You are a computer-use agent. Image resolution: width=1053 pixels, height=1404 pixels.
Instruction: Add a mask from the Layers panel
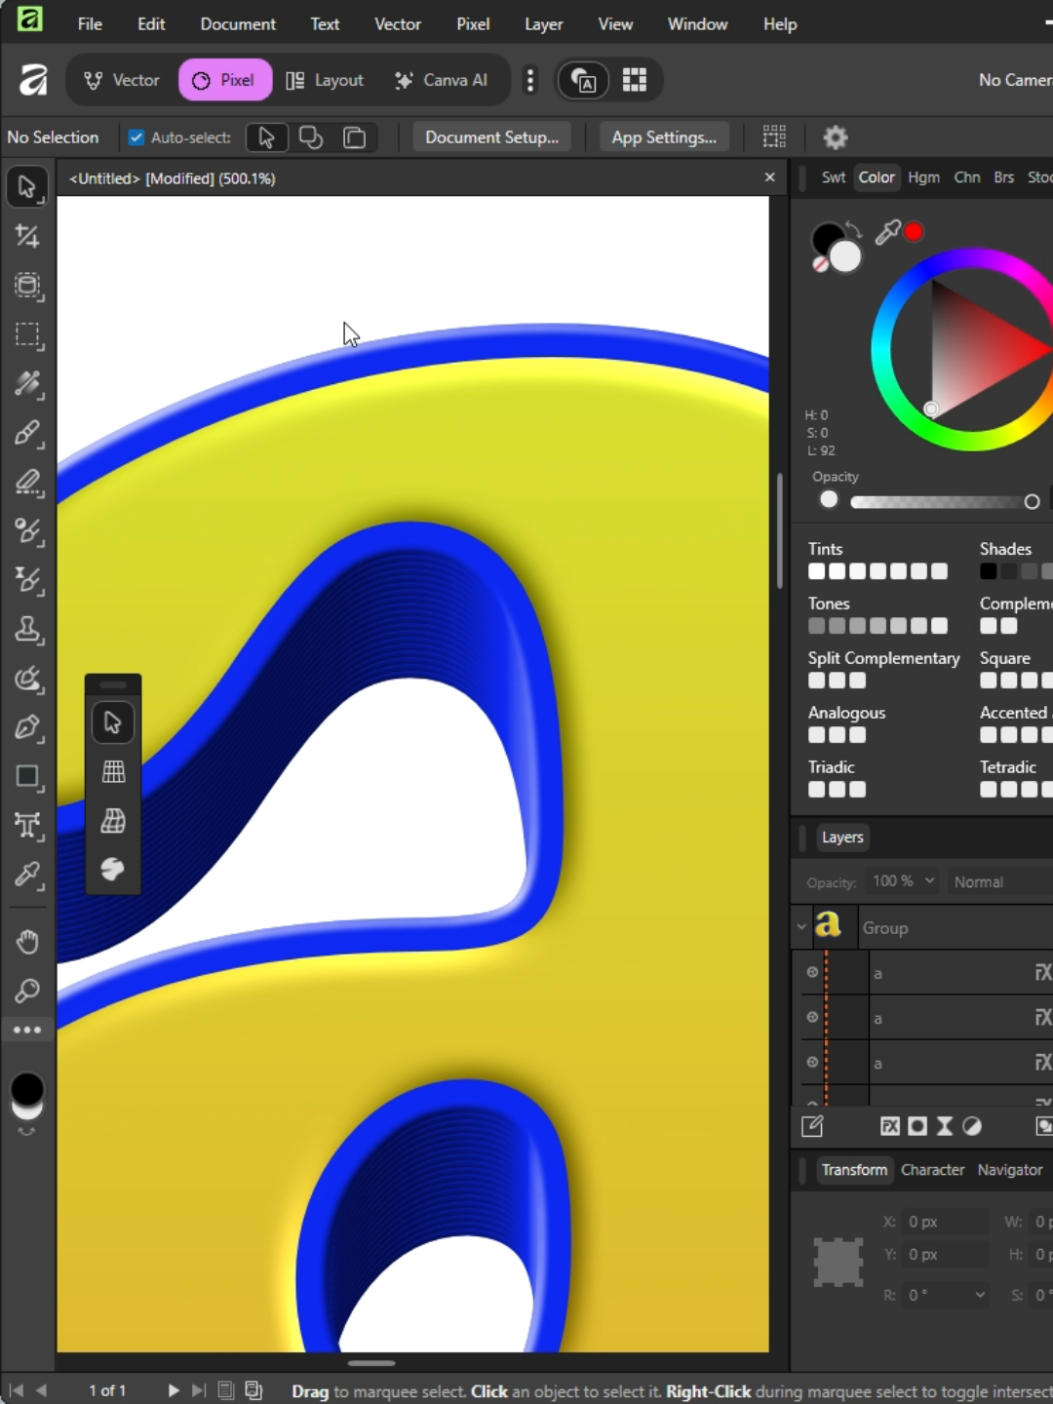point(917,1126)
